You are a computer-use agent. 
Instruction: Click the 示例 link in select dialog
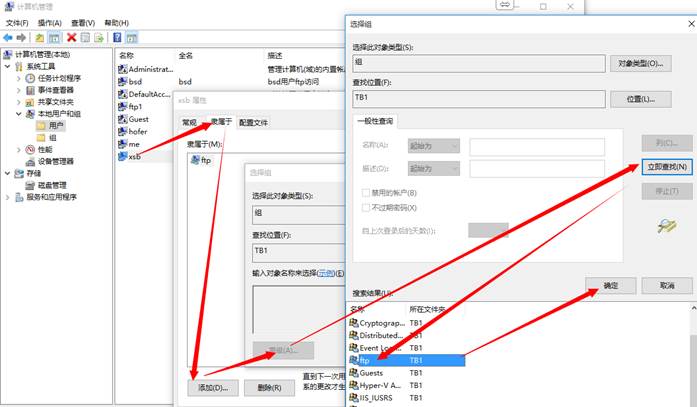pyautogui.click(x=326, y=273)
